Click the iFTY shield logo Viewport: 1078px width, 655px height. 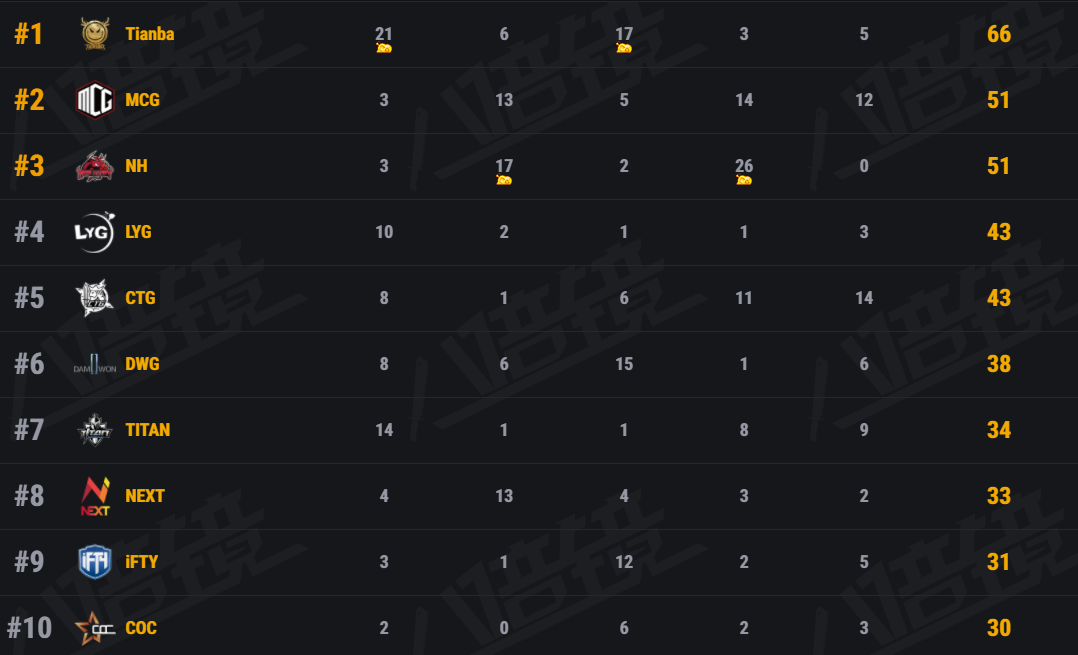pyautogui.click(x=95, y=562)
